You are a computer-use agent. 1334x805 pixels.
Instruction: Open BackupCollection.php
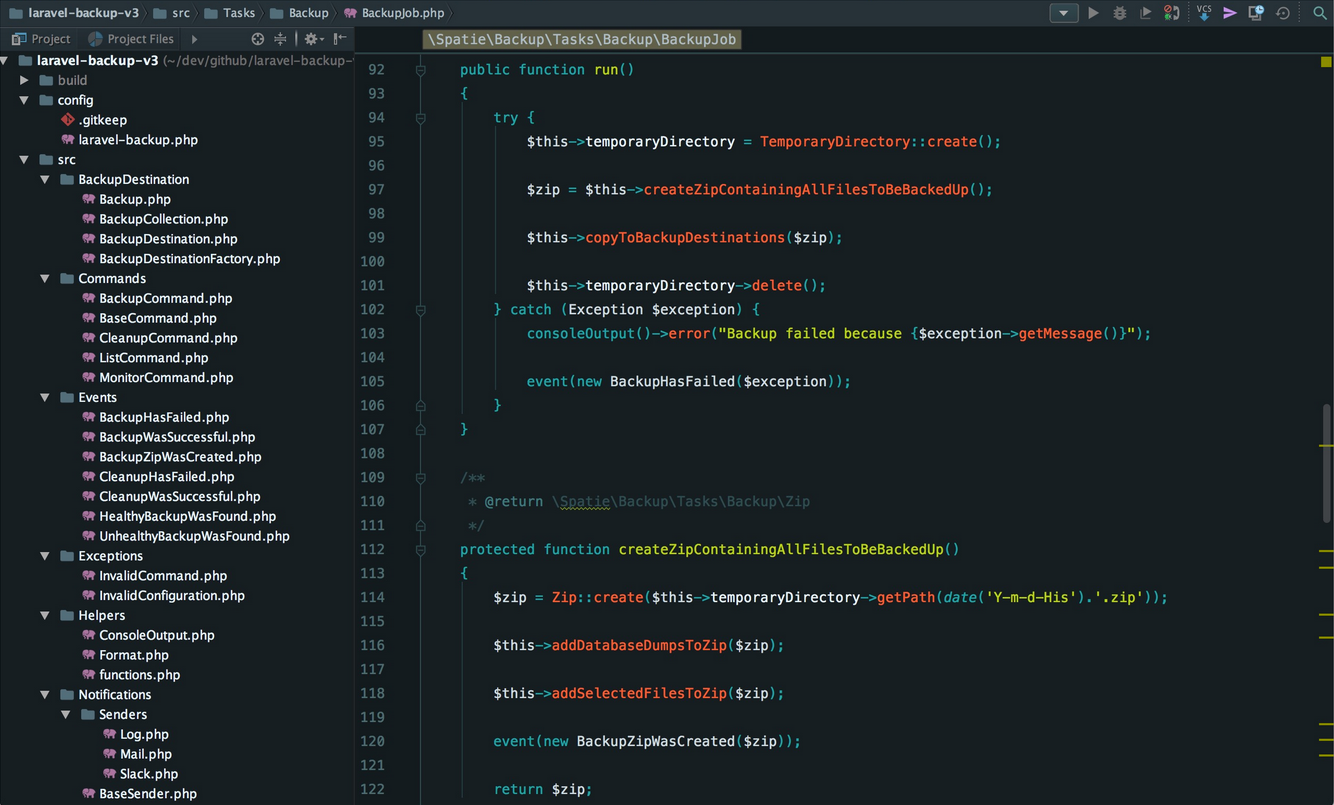(155, 219)
